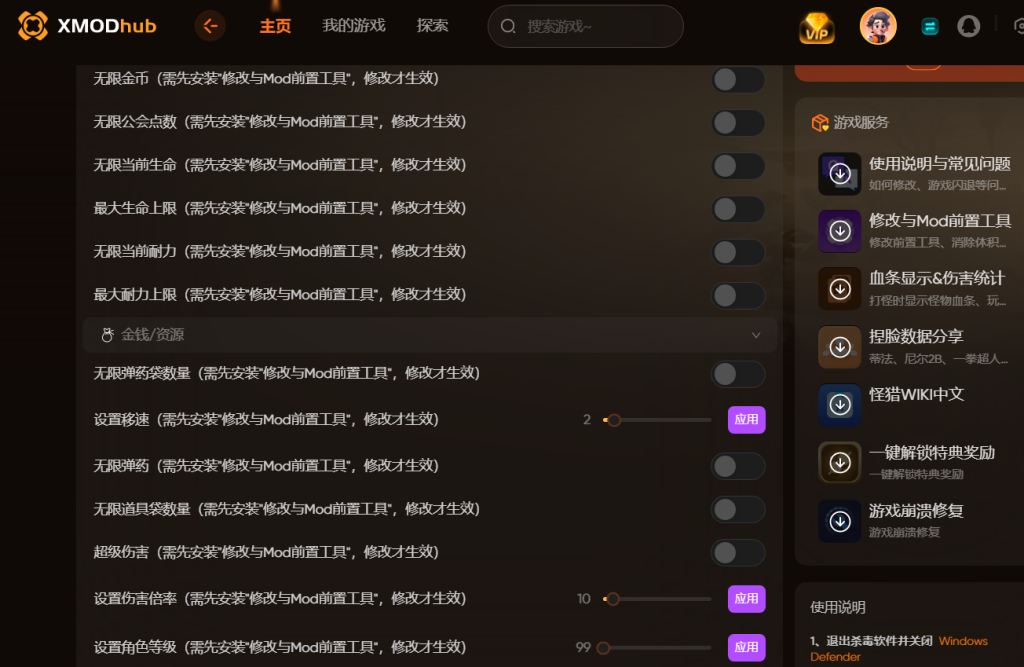Open the user avatar profile

click(x=878, y=26)
